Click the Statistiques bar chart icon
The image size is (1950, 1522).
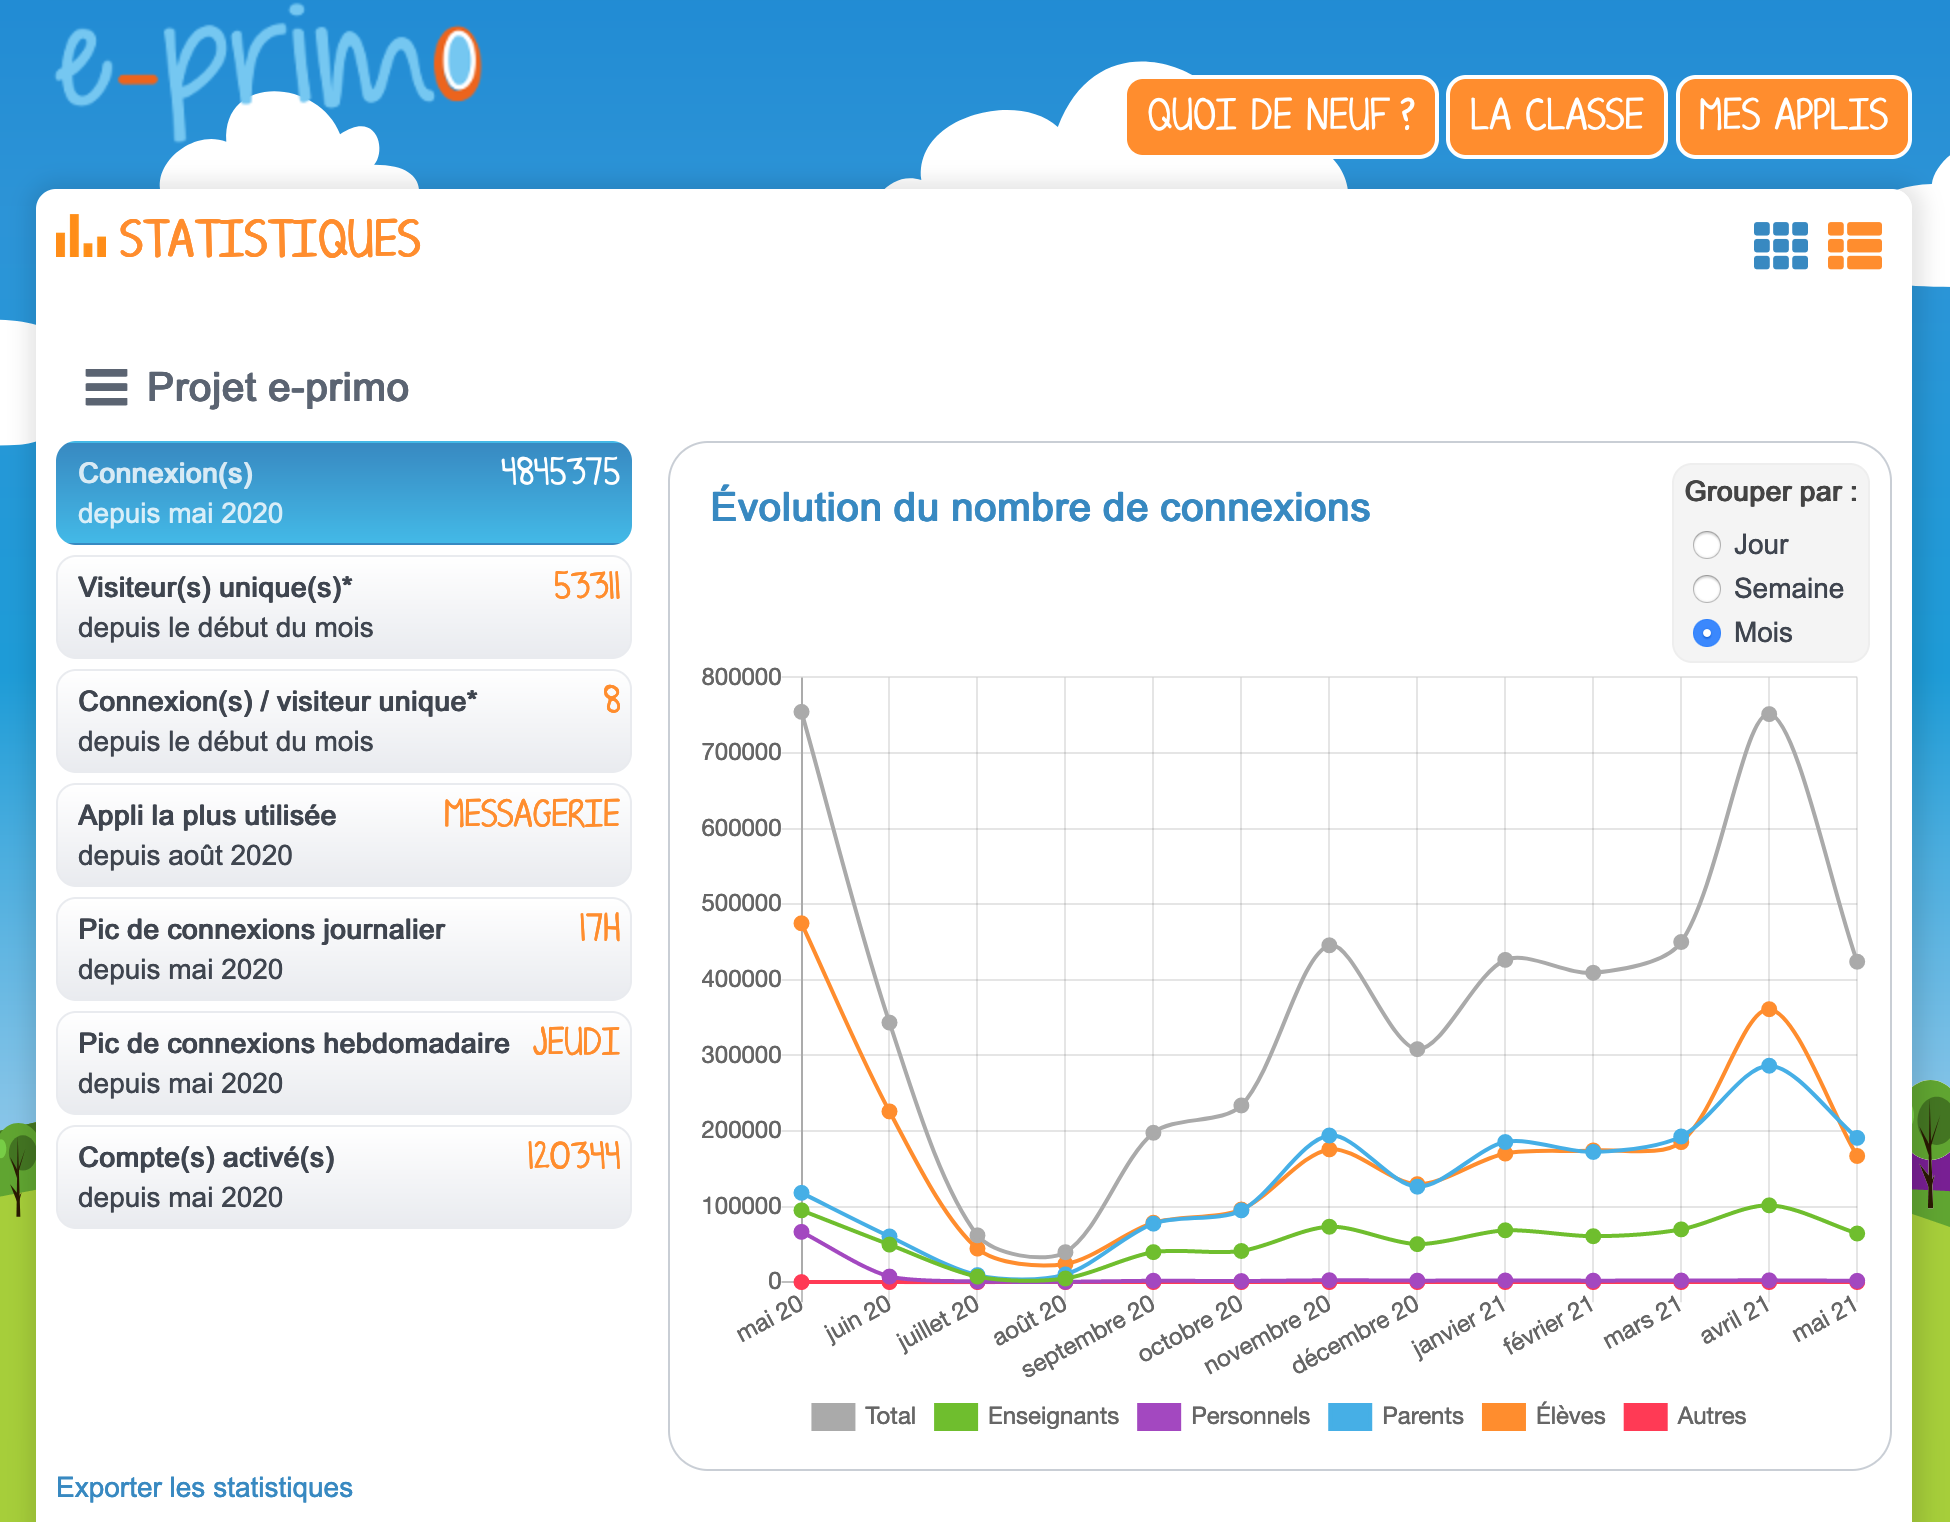pos(81,237)
